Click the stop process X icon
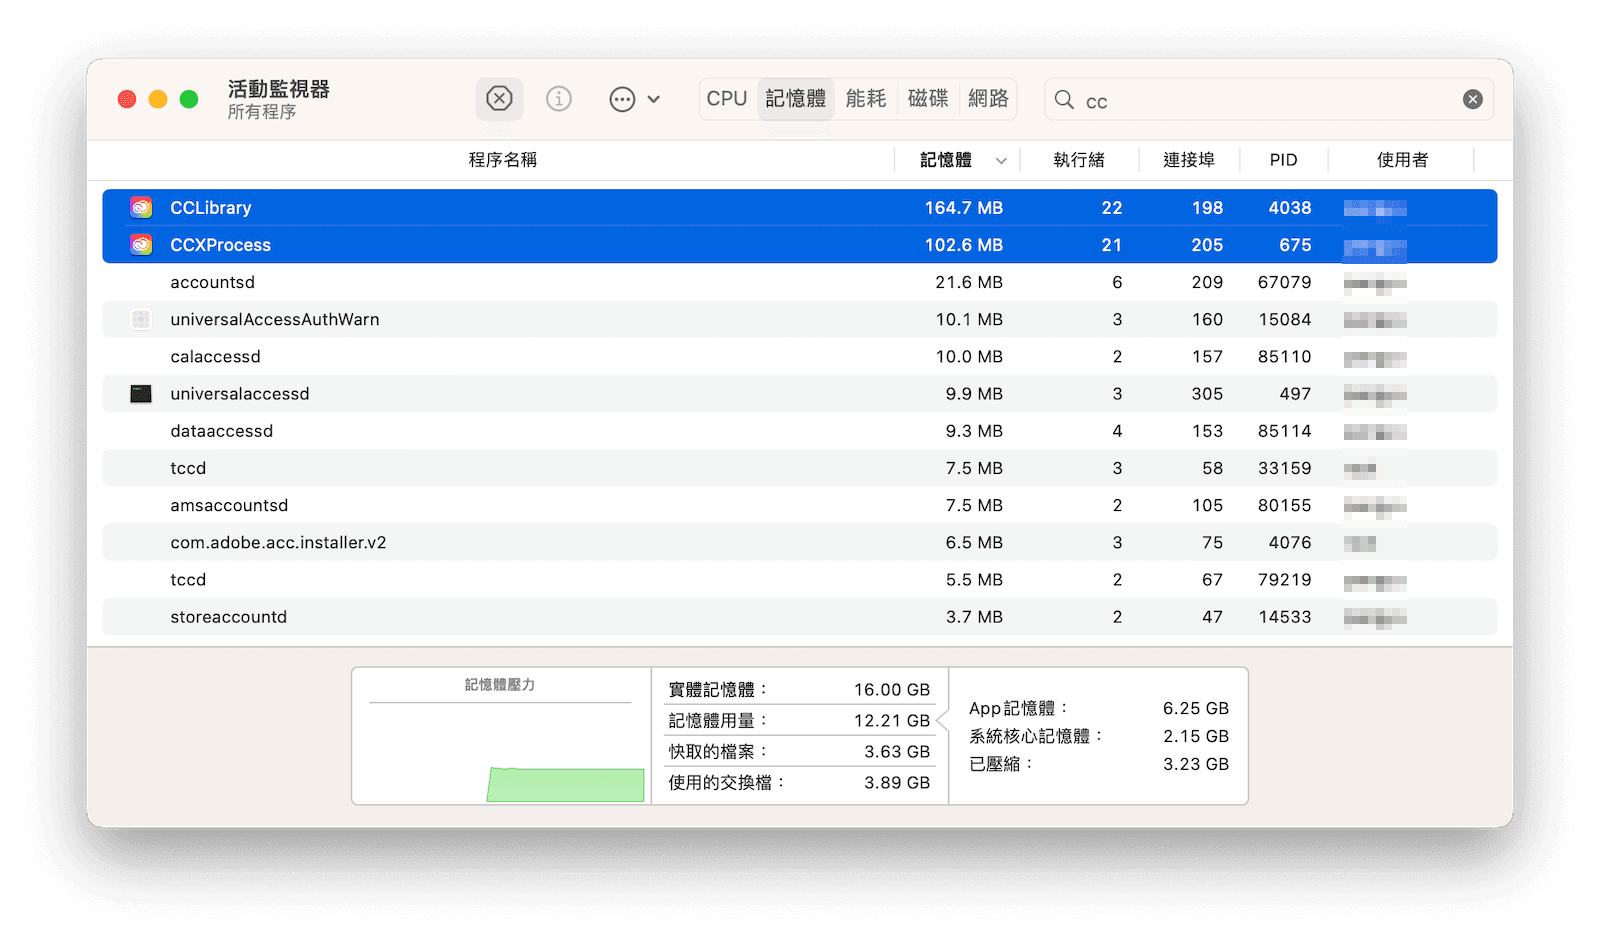The height and width of the screenshot is (942, 1600). tap(499, 99)
